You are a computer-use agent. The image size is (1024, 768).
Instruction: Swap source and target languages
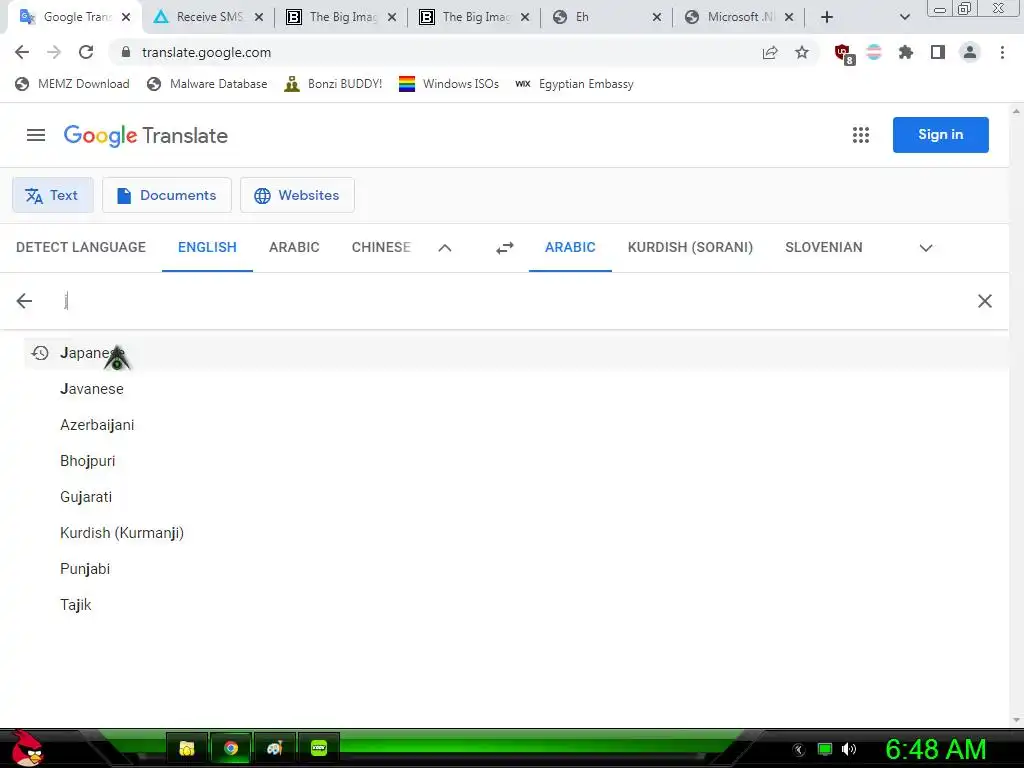point(505,248)
